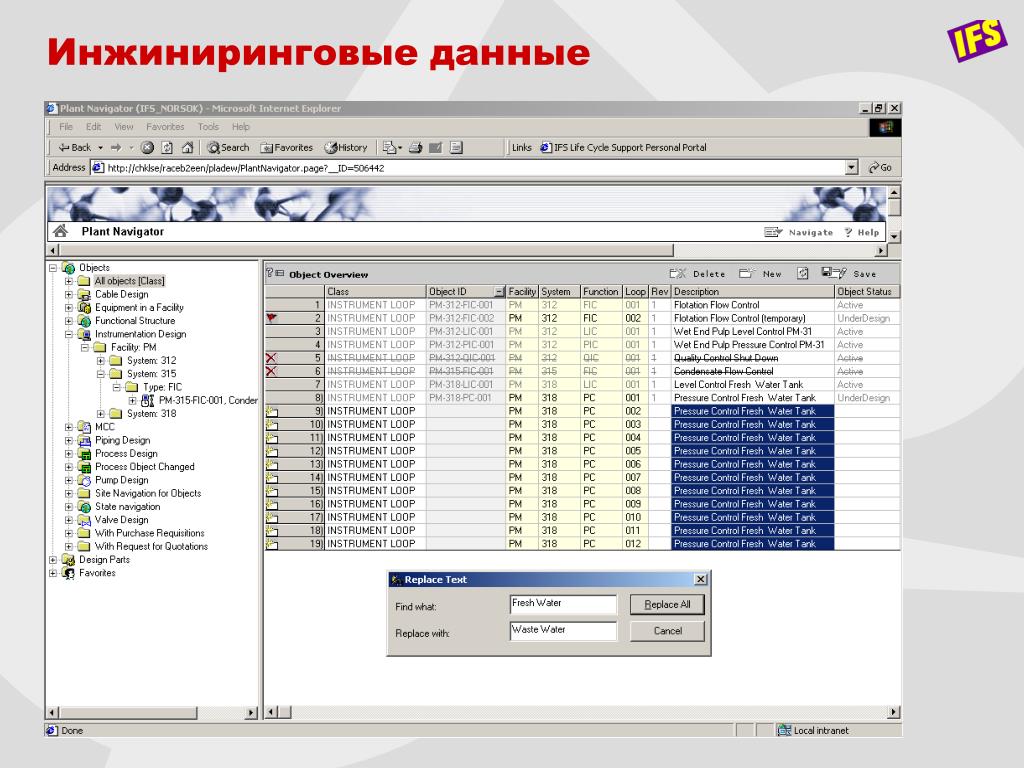Select the Piping Design tree icon

coord(84,441)
